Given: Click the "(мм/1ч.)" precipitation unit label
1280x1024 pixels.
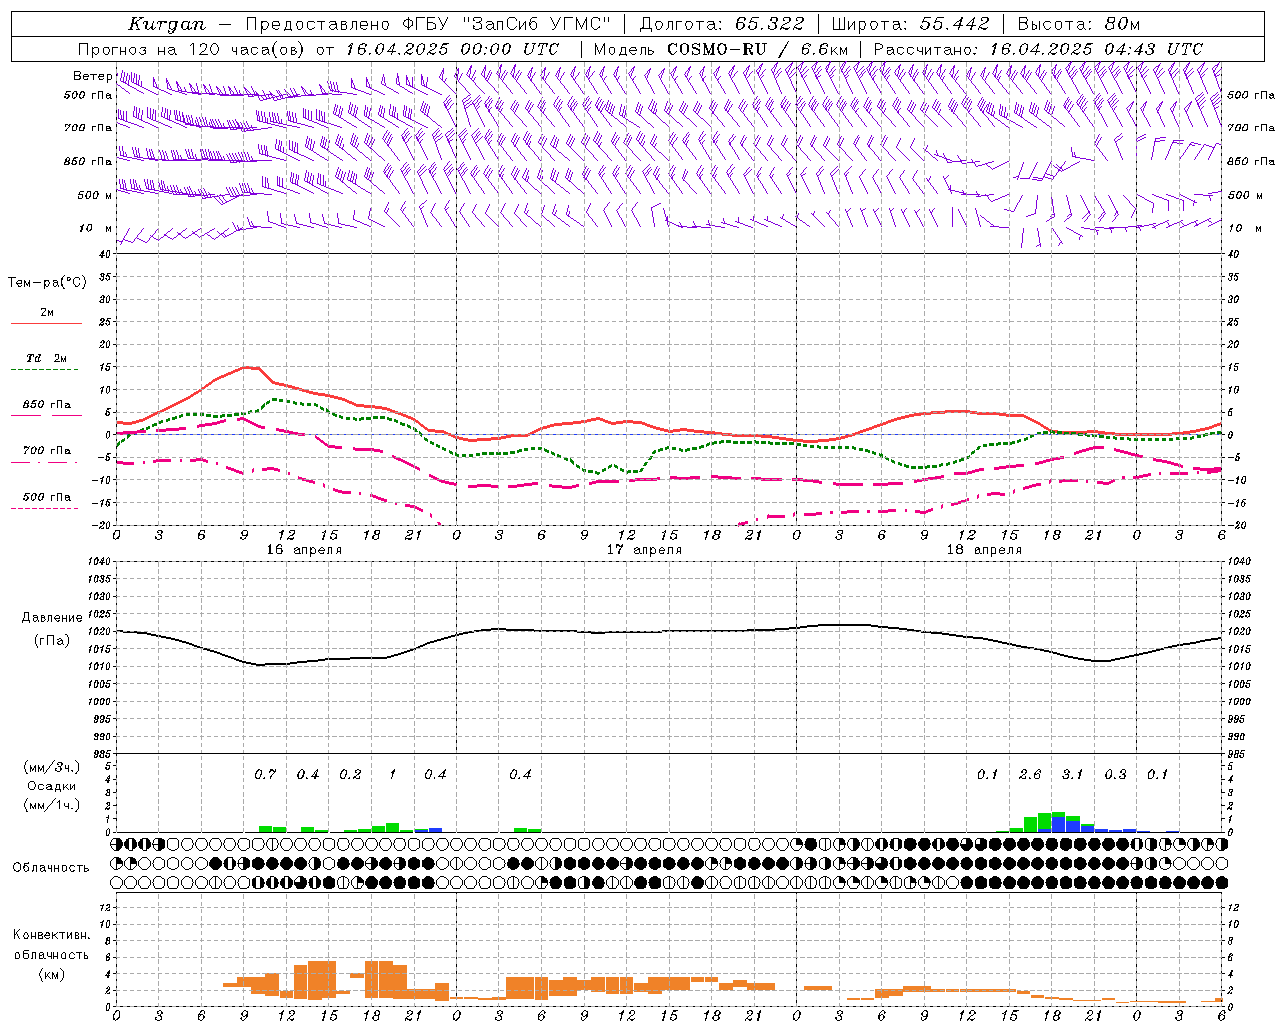Looking at the screenshot, I should (51, 805).
